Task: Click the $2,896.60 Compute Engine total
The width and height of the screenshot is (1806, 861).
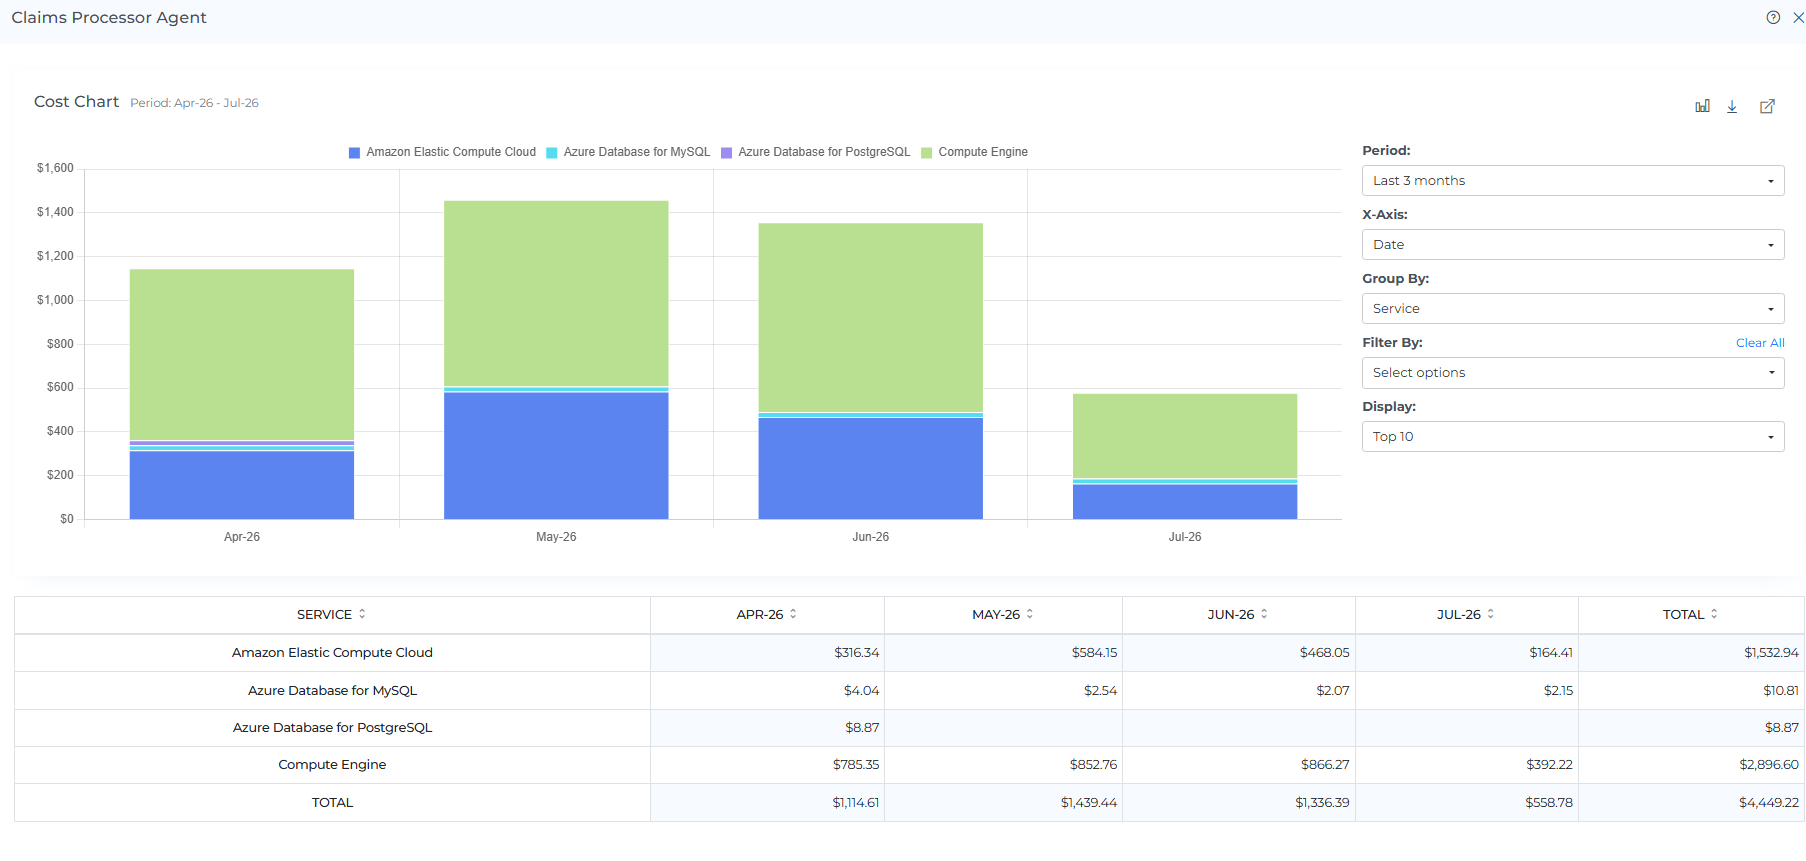Action: tap(1691, 765)
